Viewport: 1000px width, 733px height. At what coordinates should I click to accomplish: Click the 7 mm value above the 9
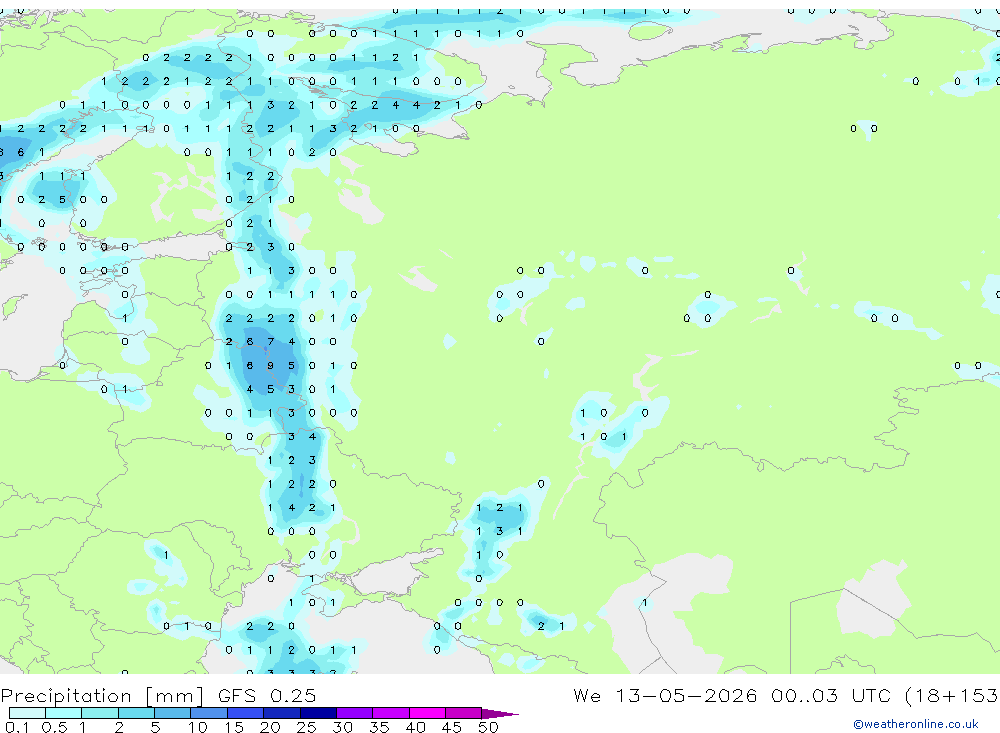(270, 341)
